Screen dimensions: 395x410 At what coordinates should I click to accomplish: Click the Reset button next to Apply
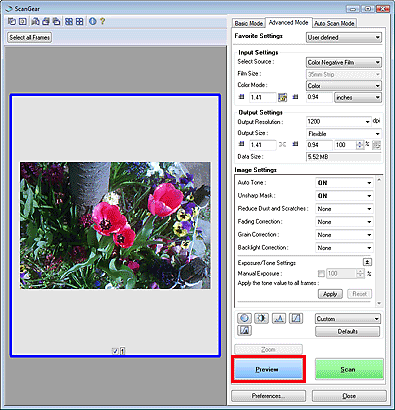tap(360, 294)
